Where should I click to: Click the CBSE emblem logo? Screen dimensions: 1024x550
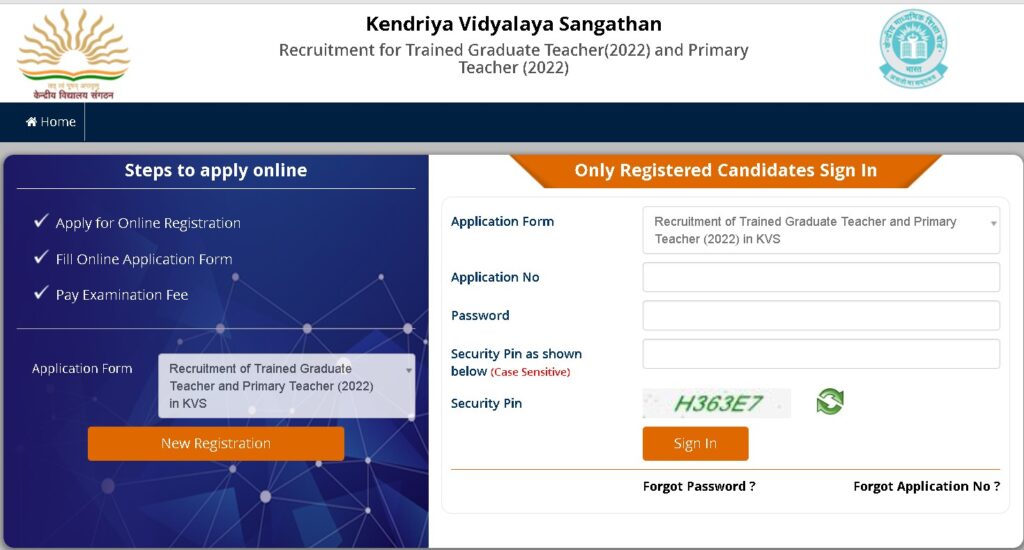(911, 47)
